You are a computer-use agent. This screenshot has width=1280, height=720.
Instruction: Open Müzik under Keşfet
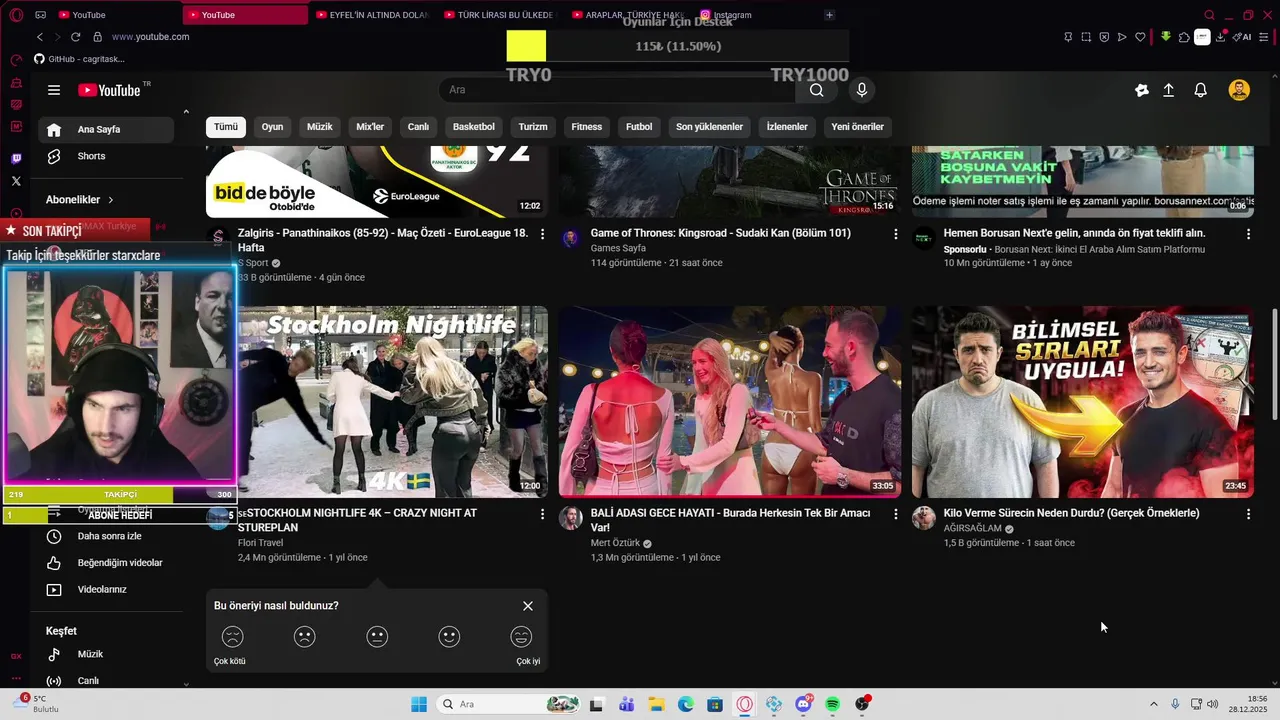pos(107,654)
